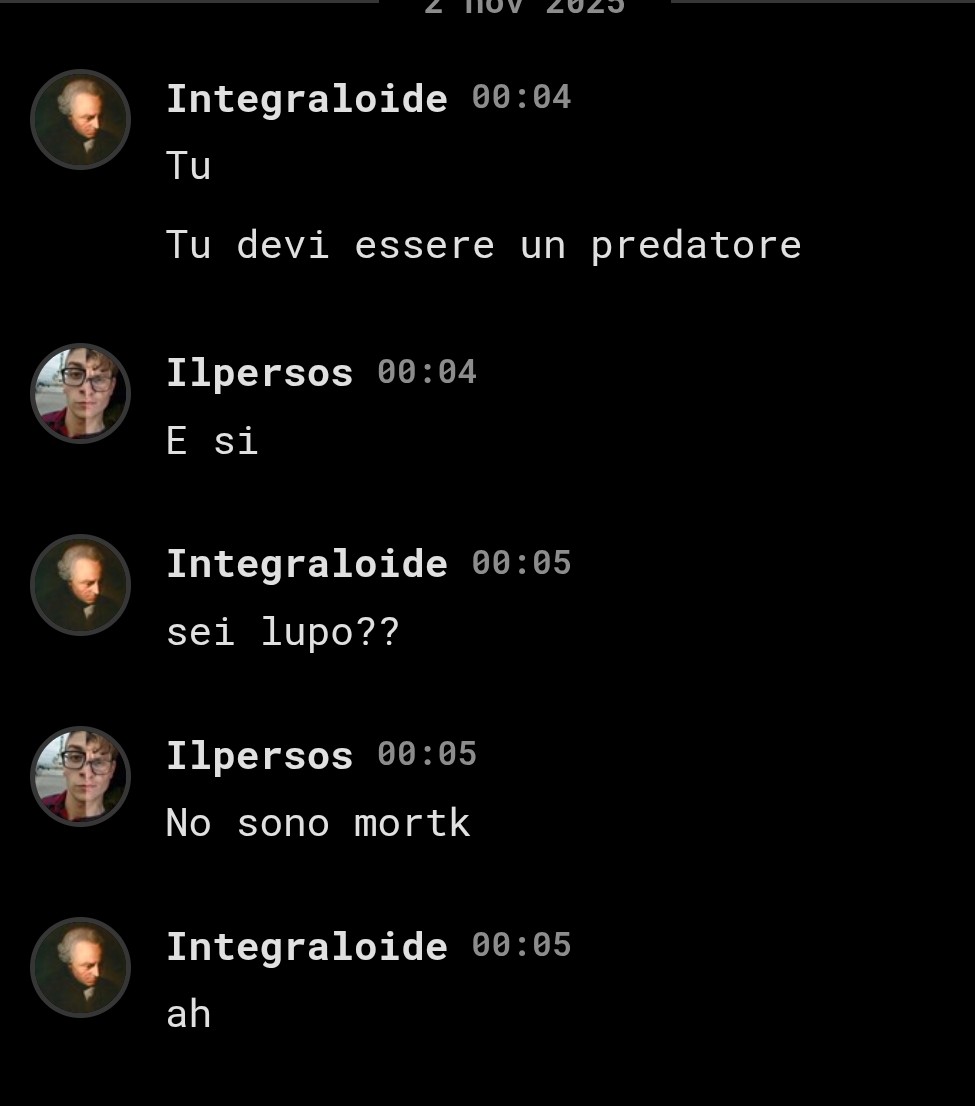
Task: Select the Ilpersos username above "No sono mortk"
Action: coord(260,756)
